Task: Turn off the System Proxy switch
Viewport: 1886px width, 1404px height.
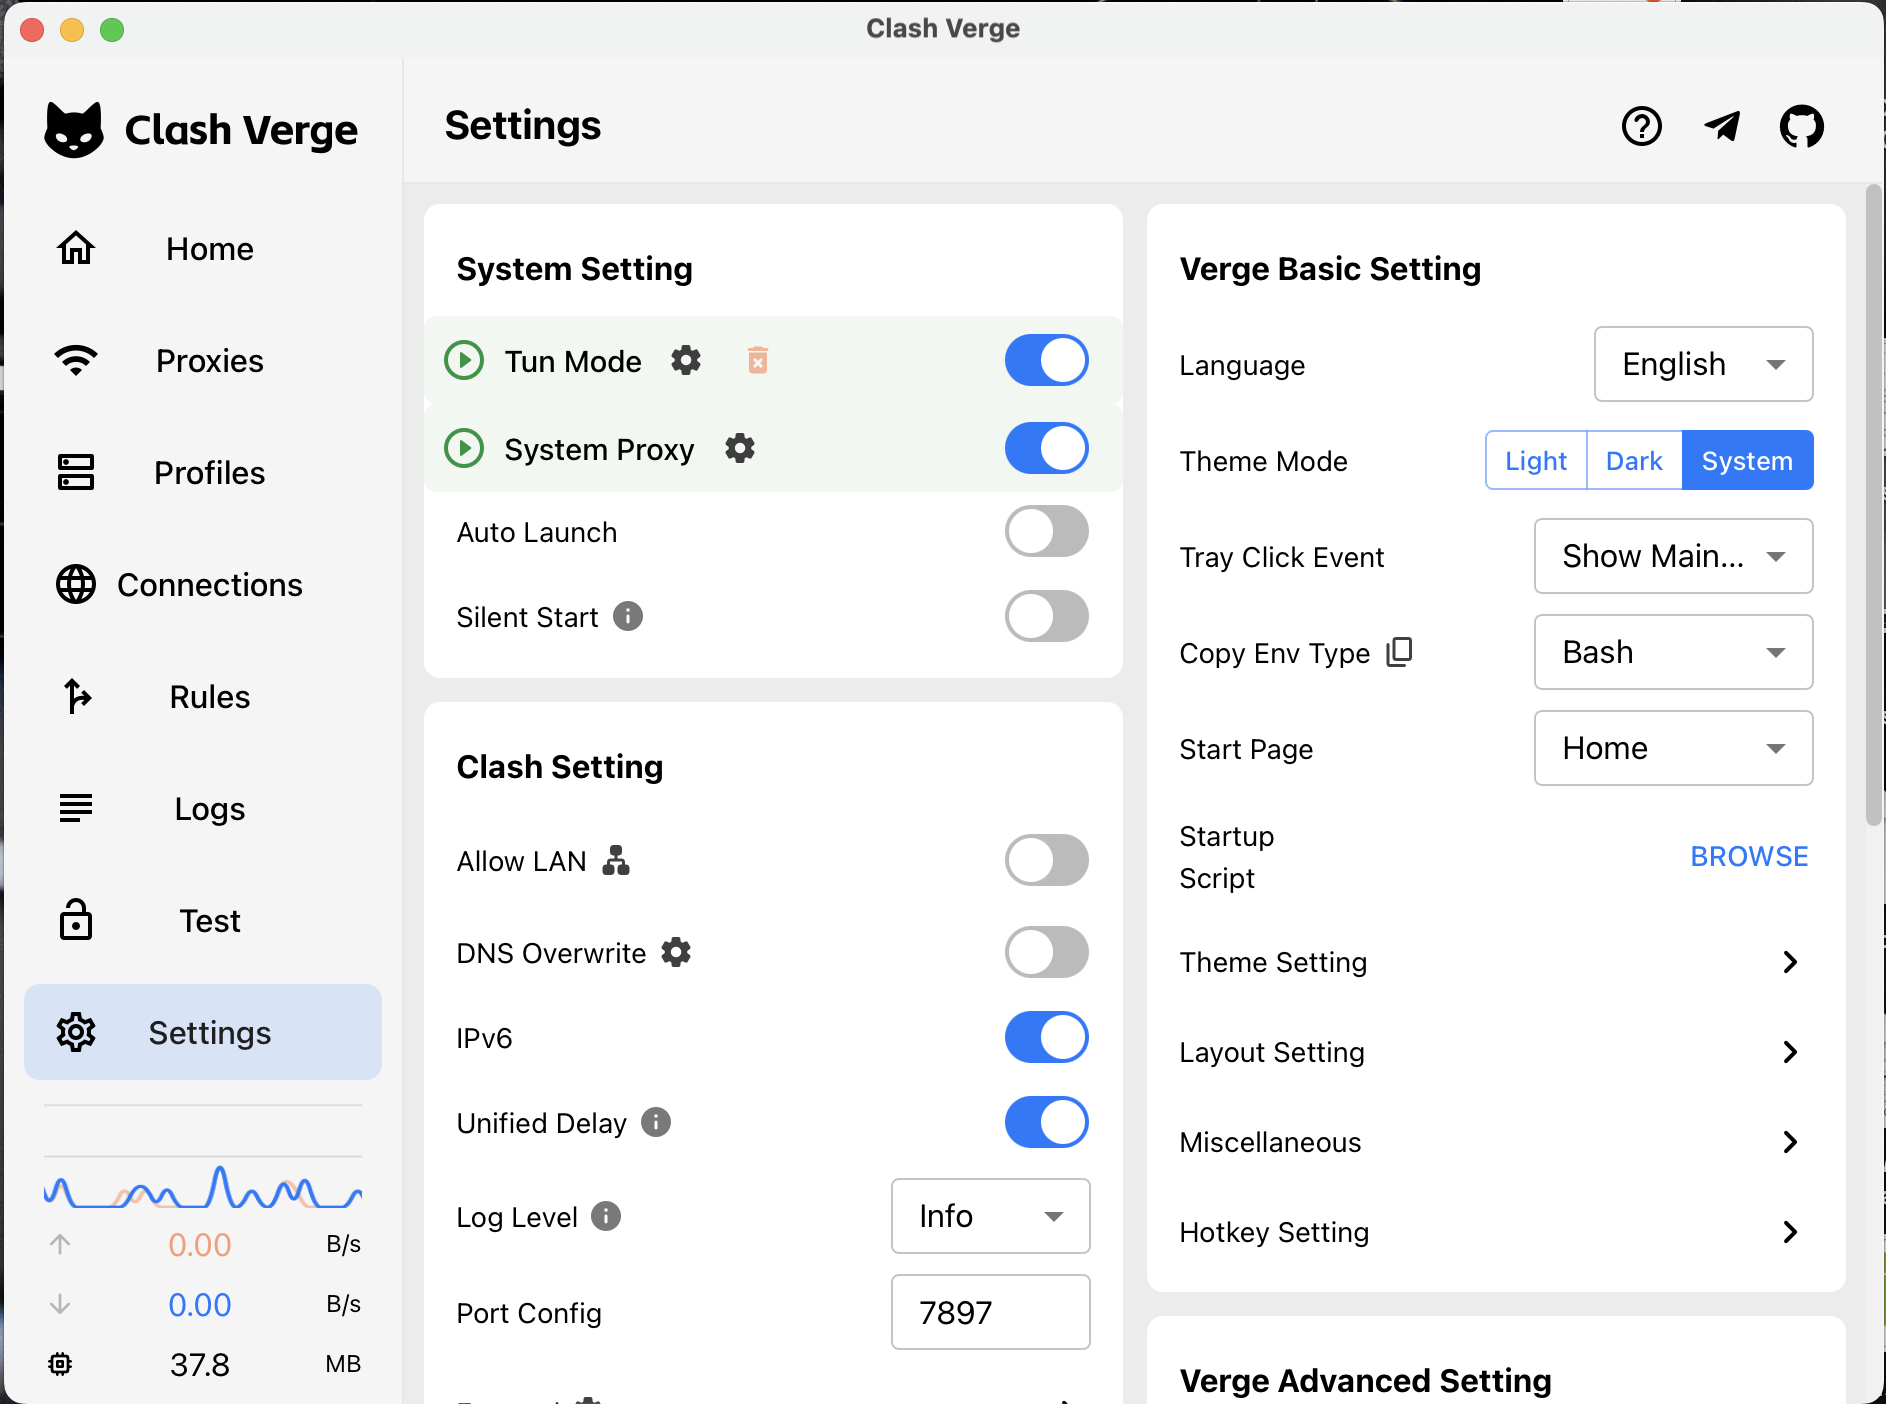Action: 1047,448
